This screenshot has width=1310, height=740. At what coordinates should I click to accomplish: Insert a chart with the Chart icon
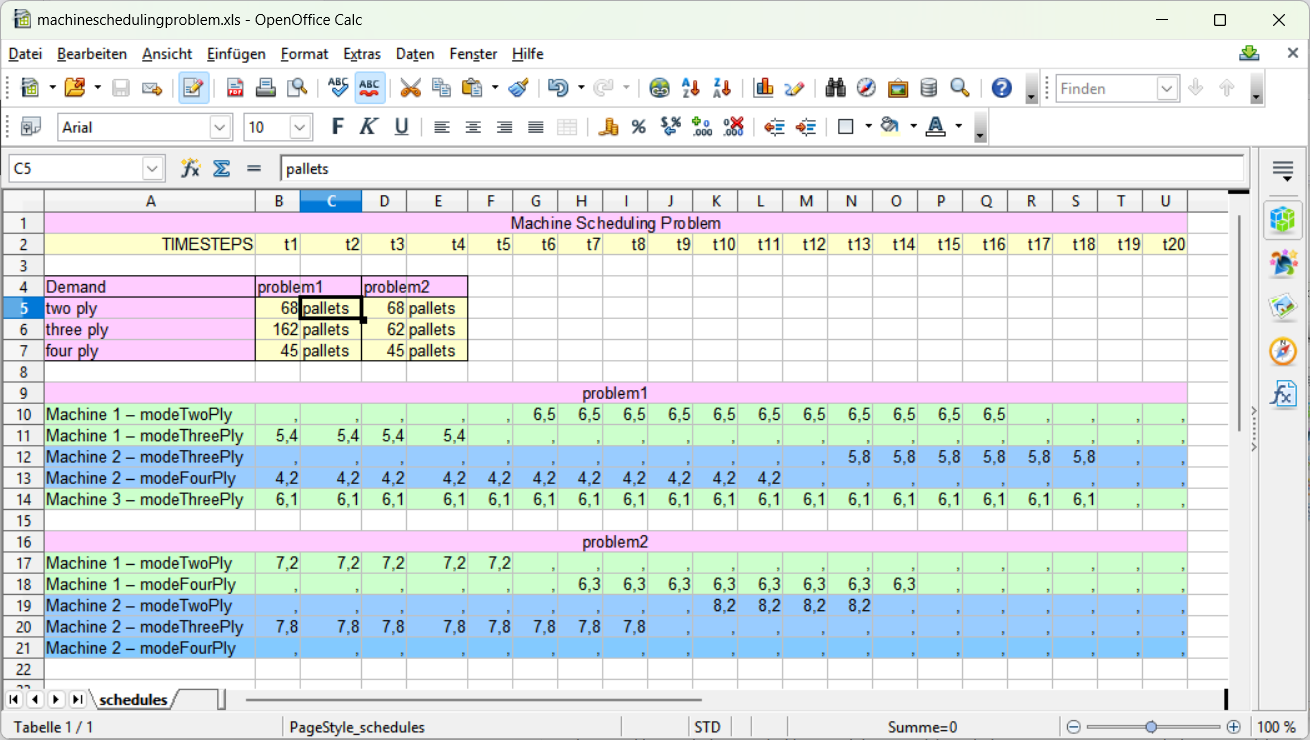click(x=764, y=88)
